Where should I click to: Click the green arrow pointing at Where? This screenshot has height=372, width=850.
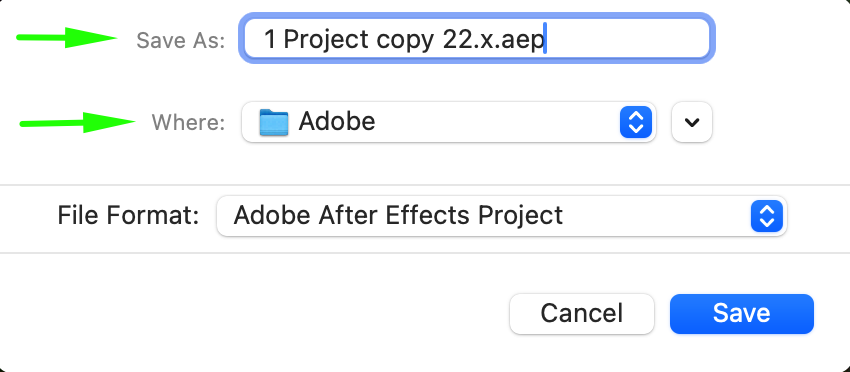click(x=78, y=123)
